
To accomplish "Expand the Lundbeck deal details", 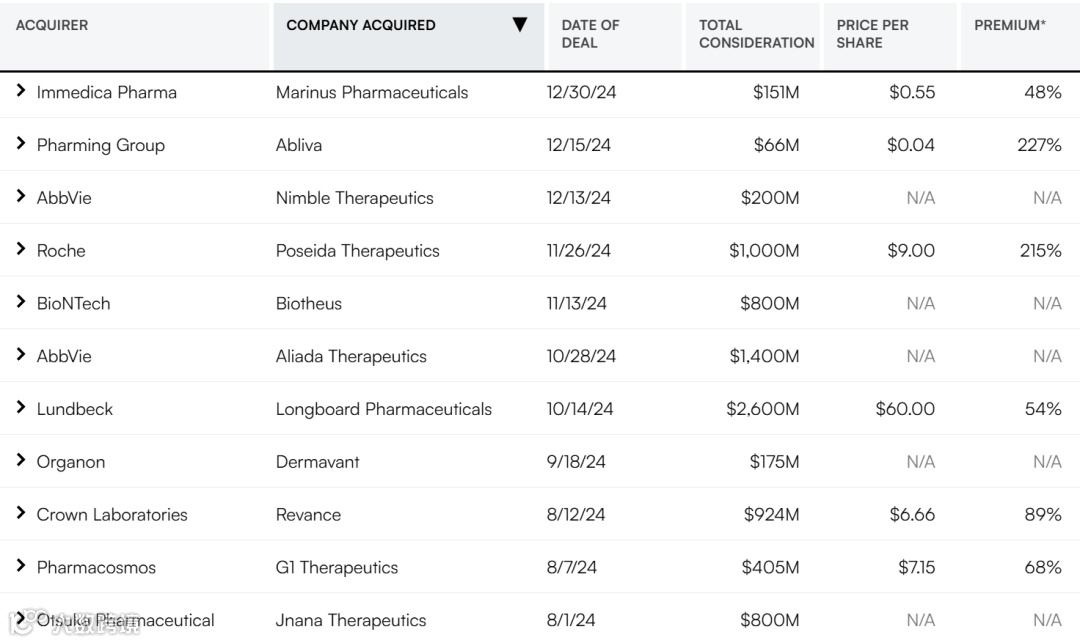I will [20, 408].
